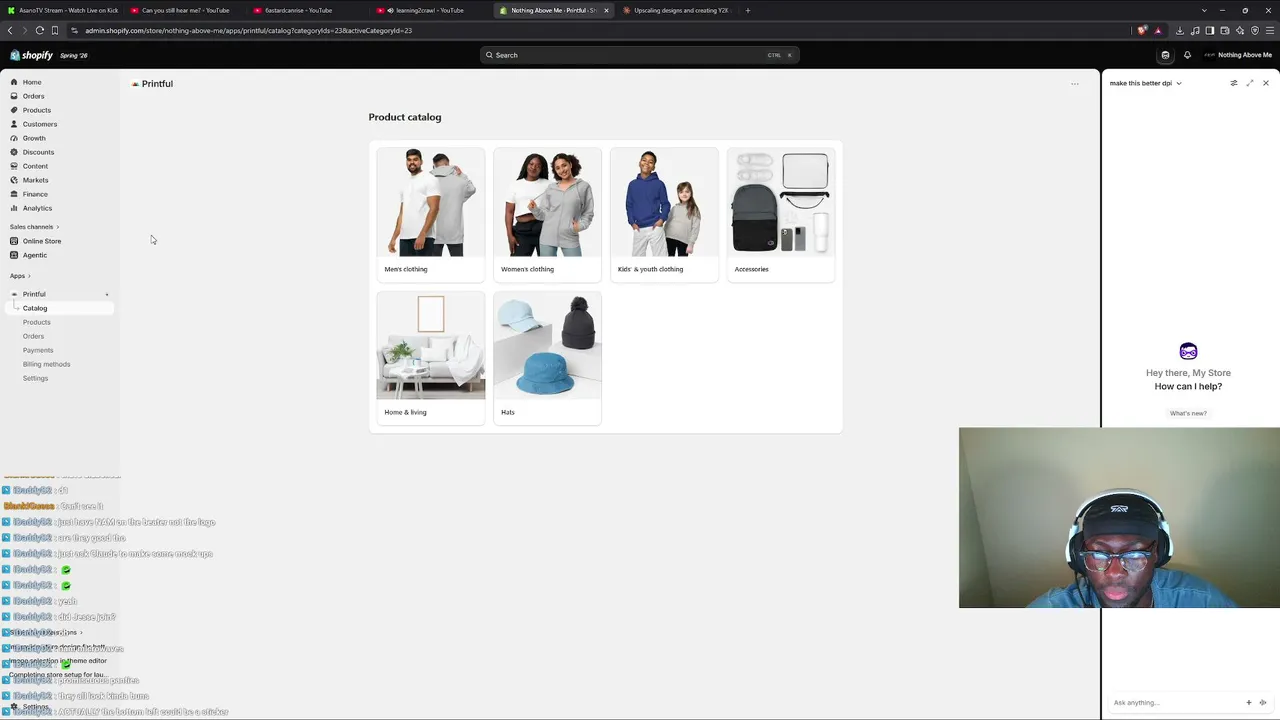Open the Brave Shields lion icon

1142,30
